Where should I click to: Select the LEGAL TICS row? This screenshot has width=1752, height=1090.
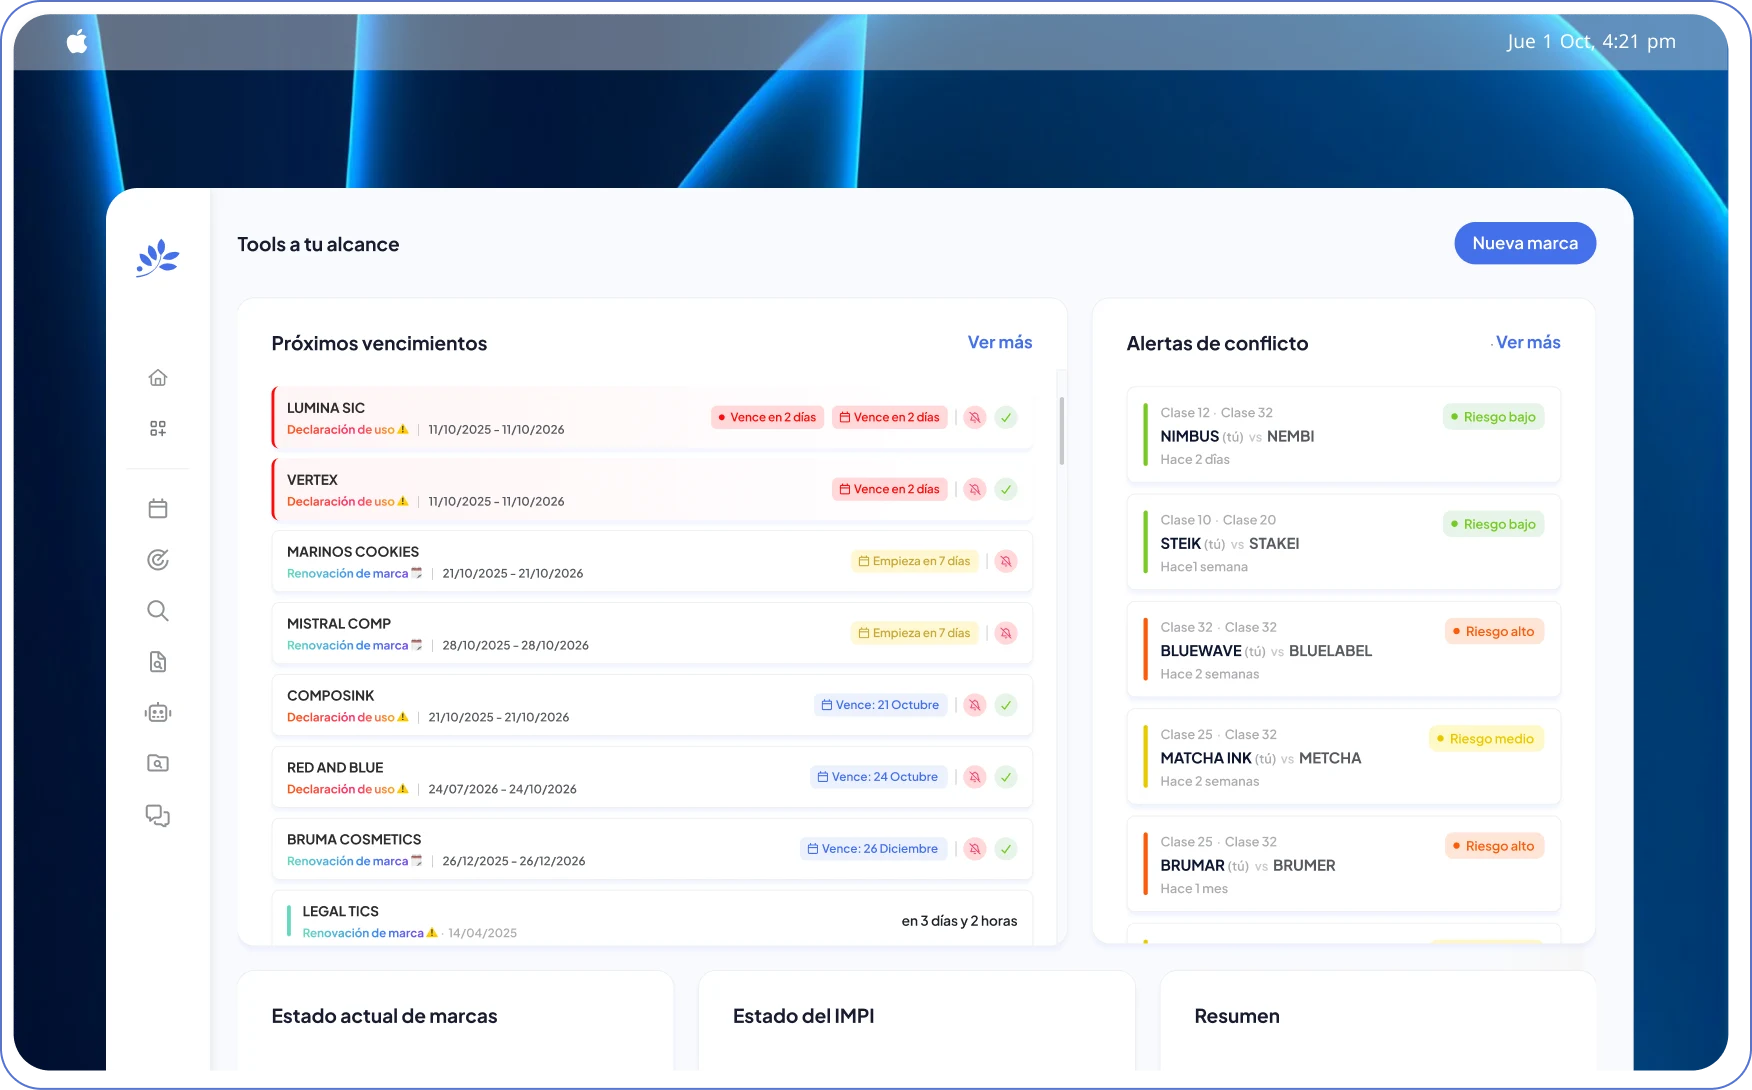652,917
